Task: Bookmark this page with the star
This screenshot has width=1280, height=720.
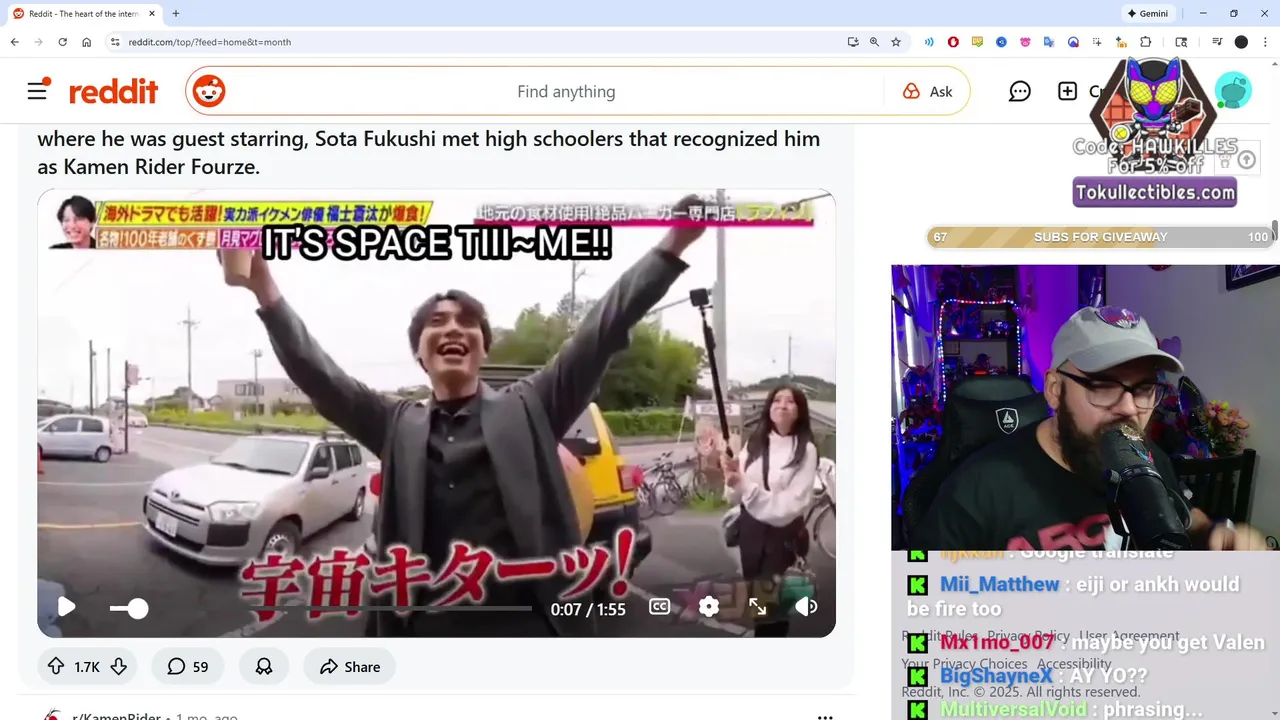Action: click(x=896, y=42)
